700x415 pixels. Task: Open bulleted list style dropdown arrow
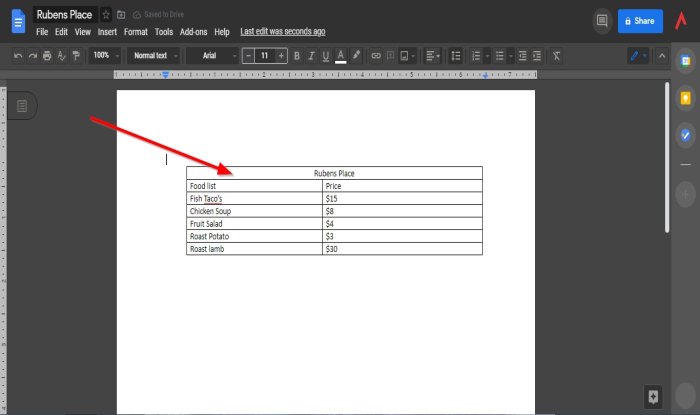[511, 56]
